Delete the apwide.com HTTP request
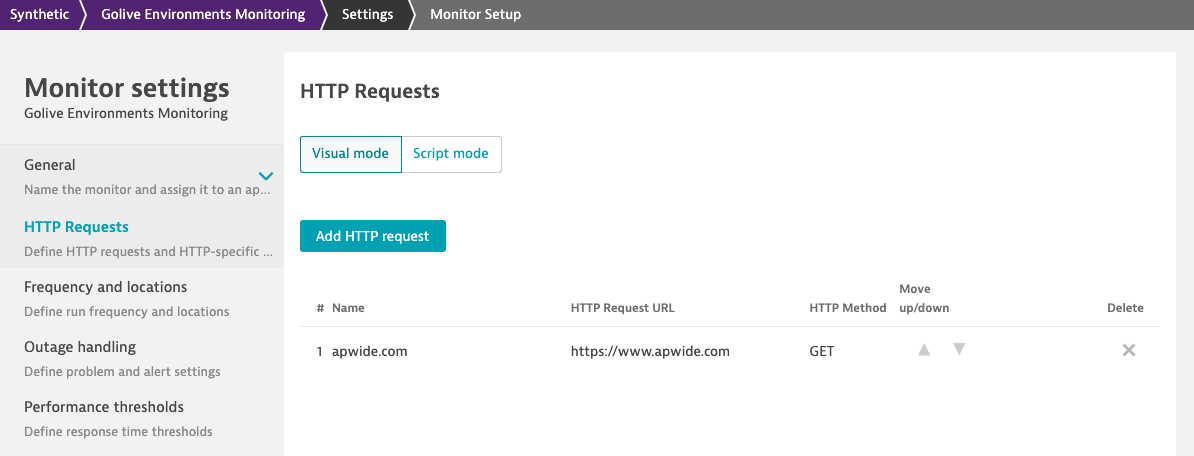 point(1128,350)
